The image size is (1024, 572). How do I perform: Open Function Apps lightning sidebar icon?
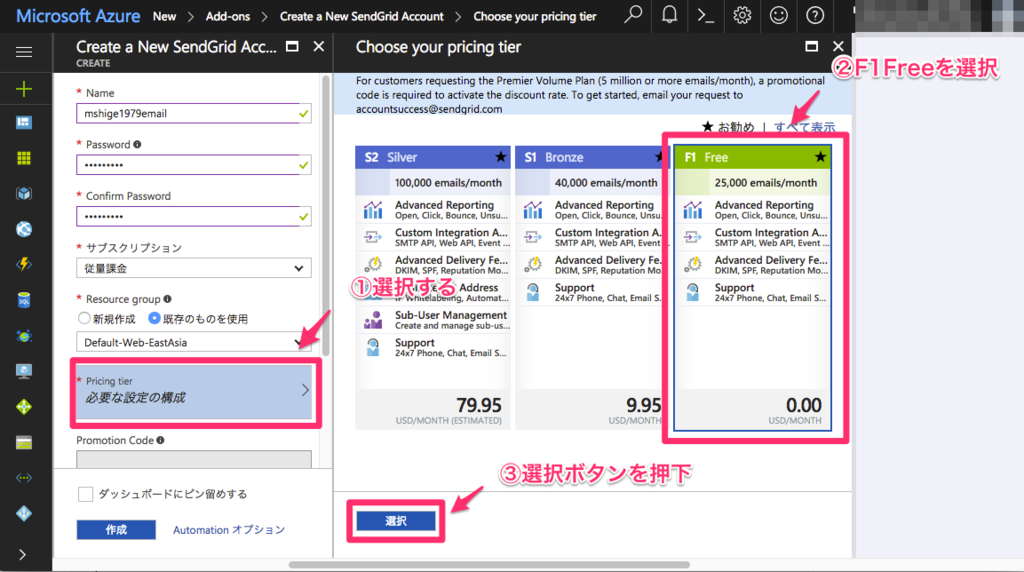click(24, 264)
